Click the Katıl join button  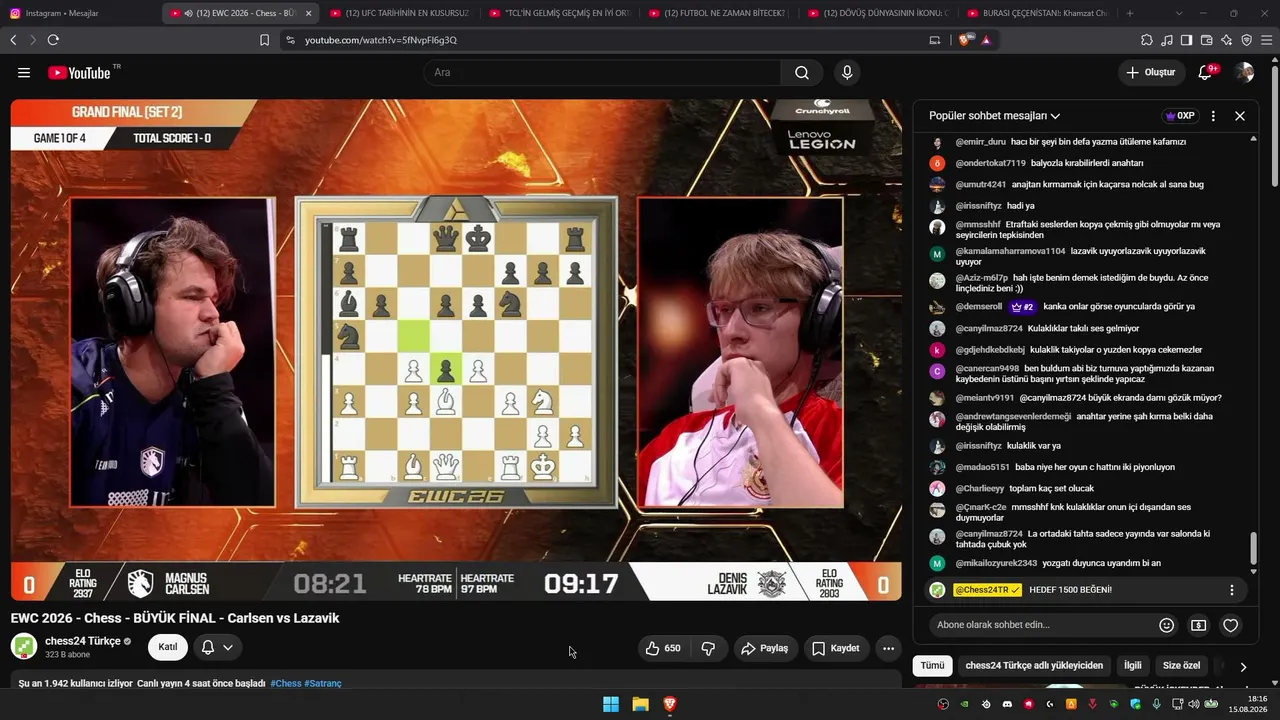[168, 647]
